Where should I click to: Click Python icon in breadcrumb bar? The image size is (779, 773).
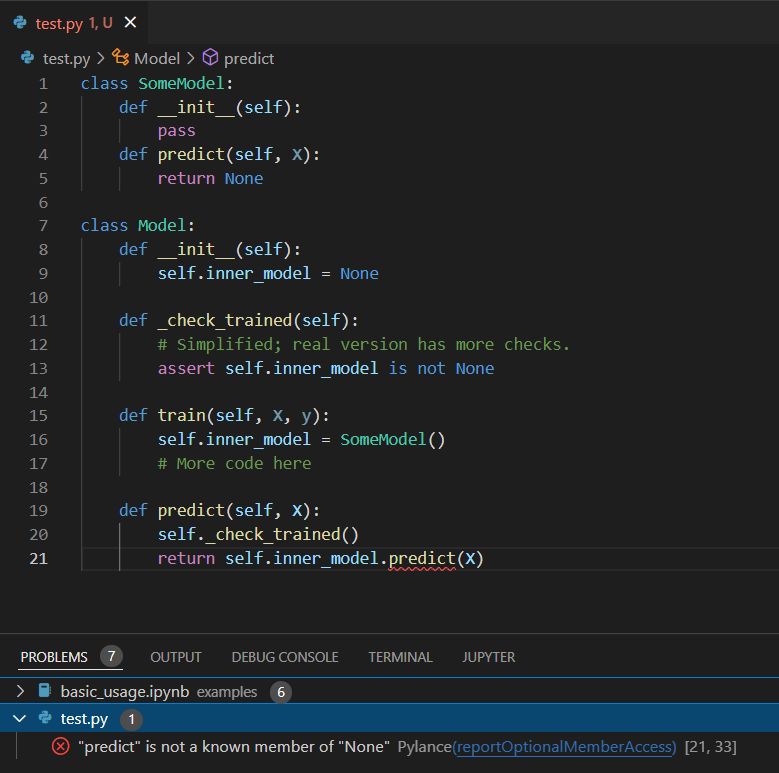(27, 58)
